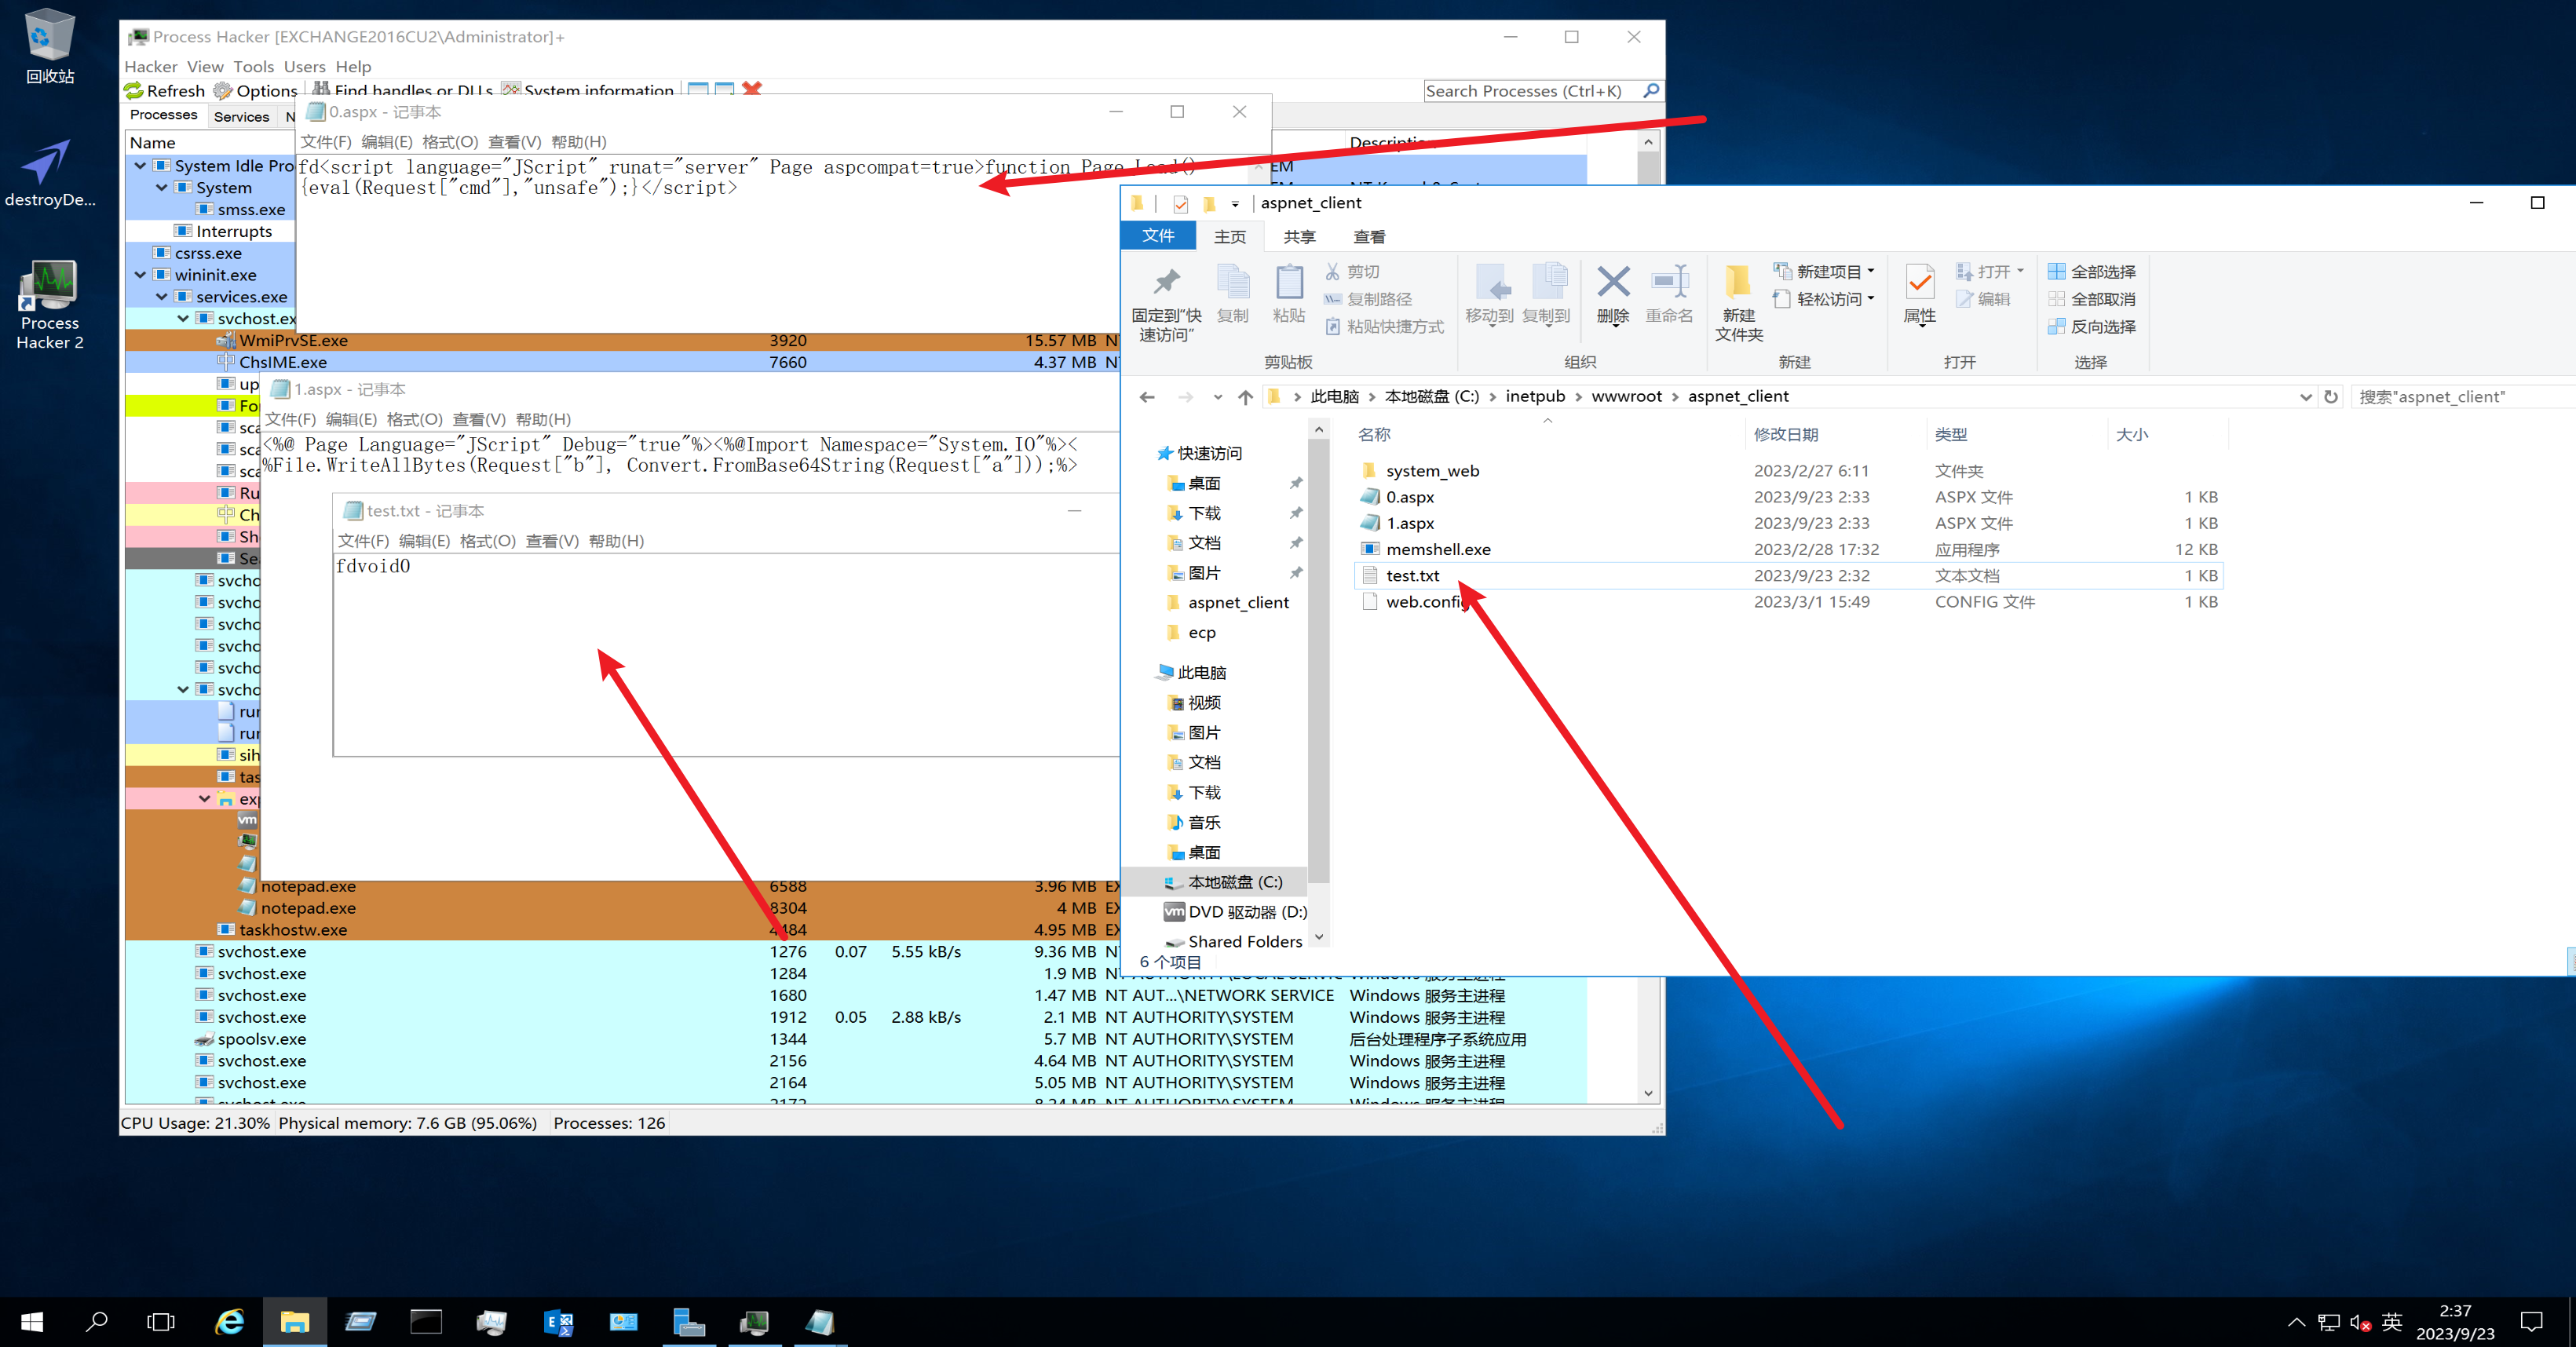Click wwwroot in the address breadcrumb
This screenshot has width=2576, height=1347.
click(x=1626, y=397)
